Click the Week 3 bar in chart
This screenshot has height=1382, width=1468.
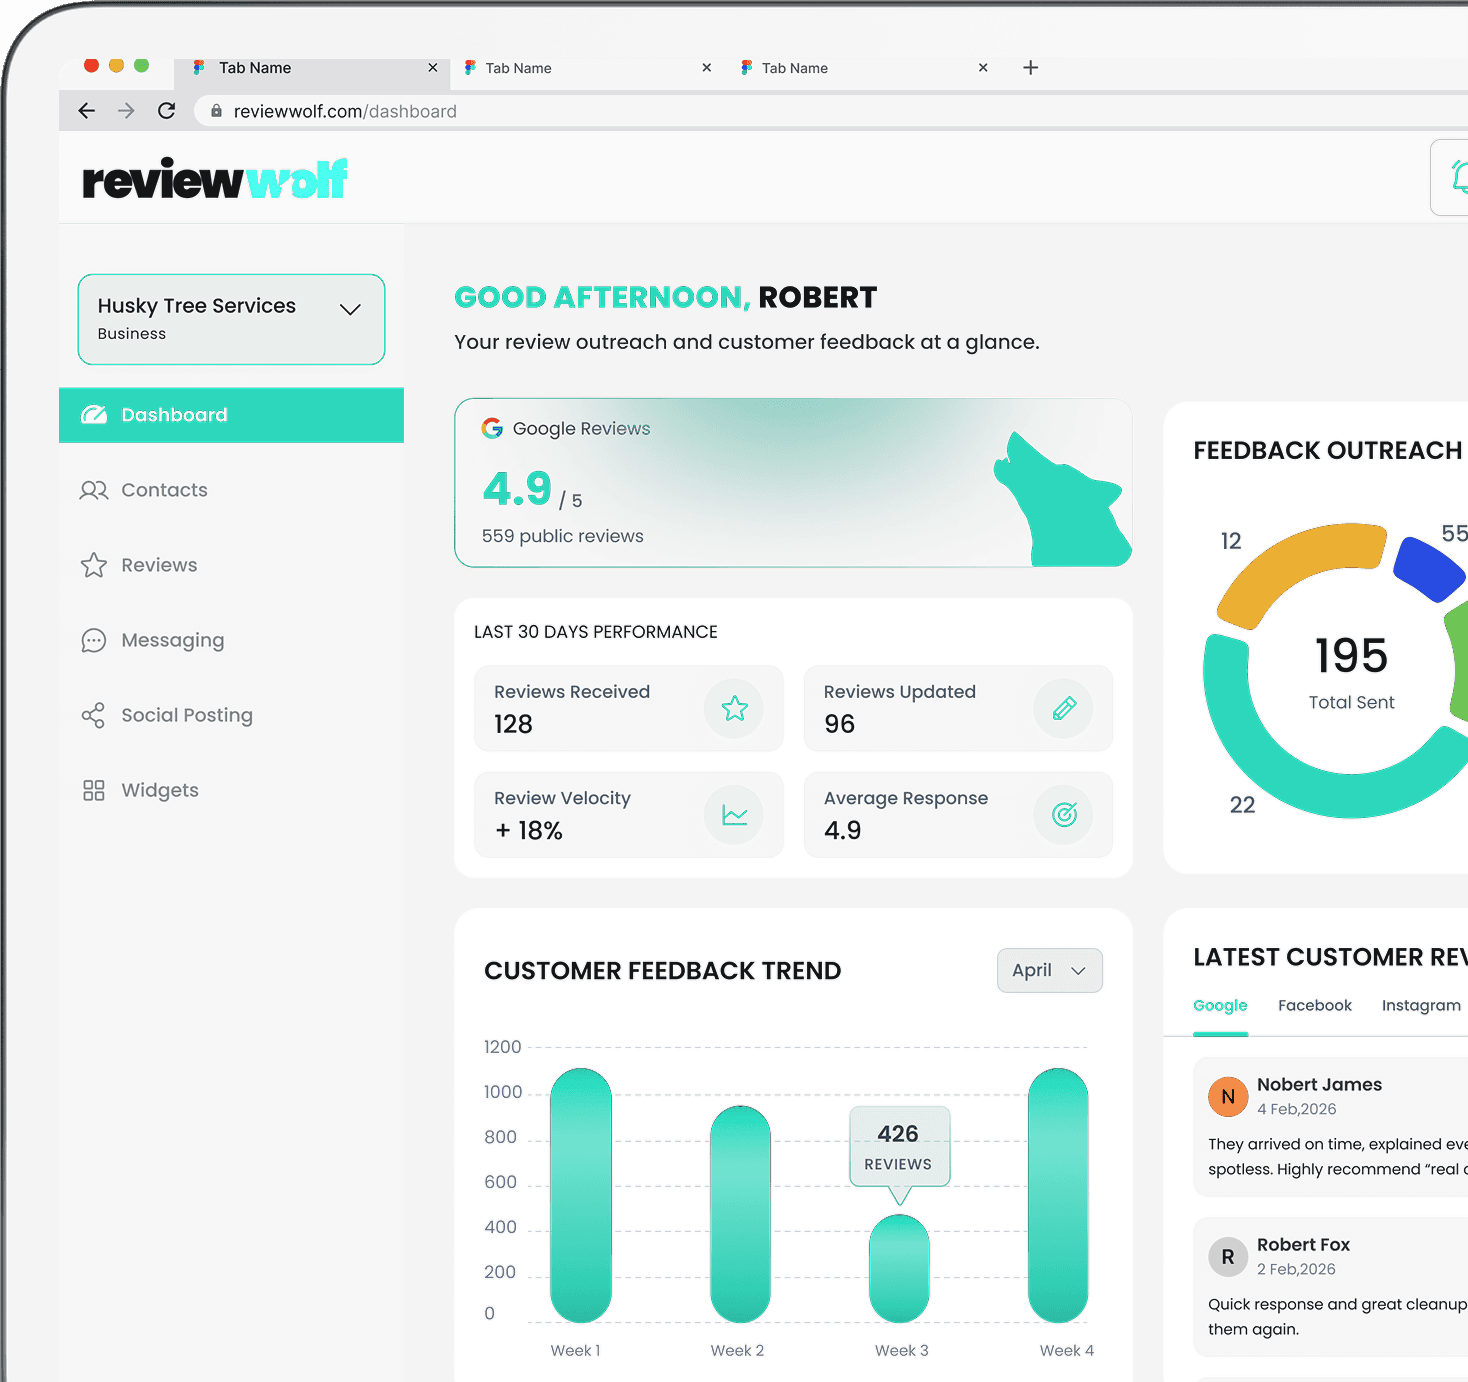pos(899,1269)
